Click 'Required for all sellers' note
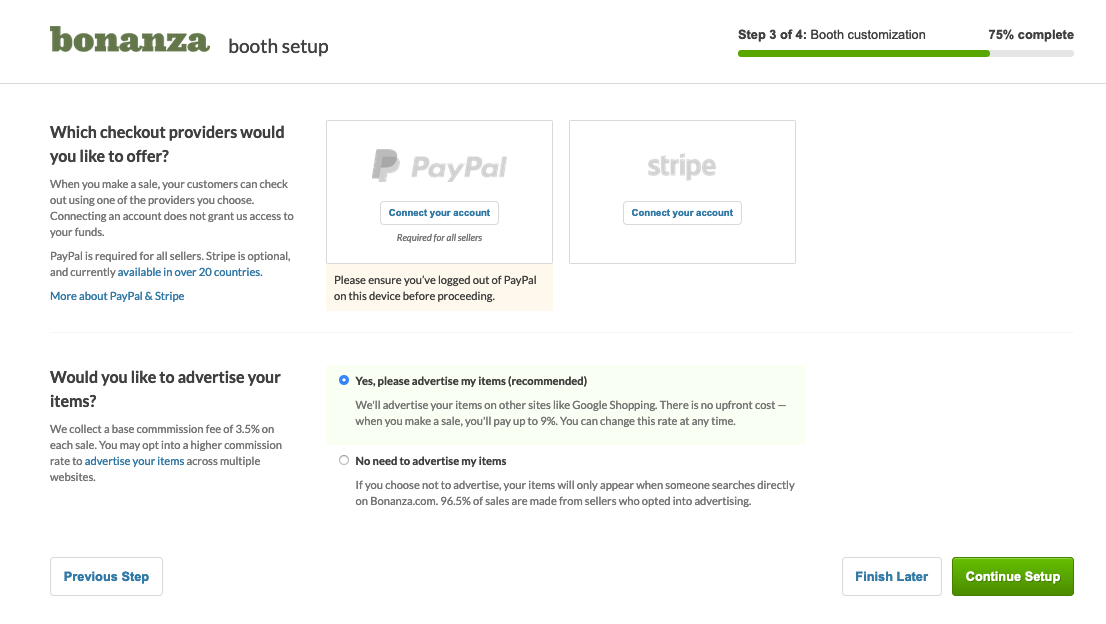Viewport: 1106px width, 624px height. click(x=439, y=238)
